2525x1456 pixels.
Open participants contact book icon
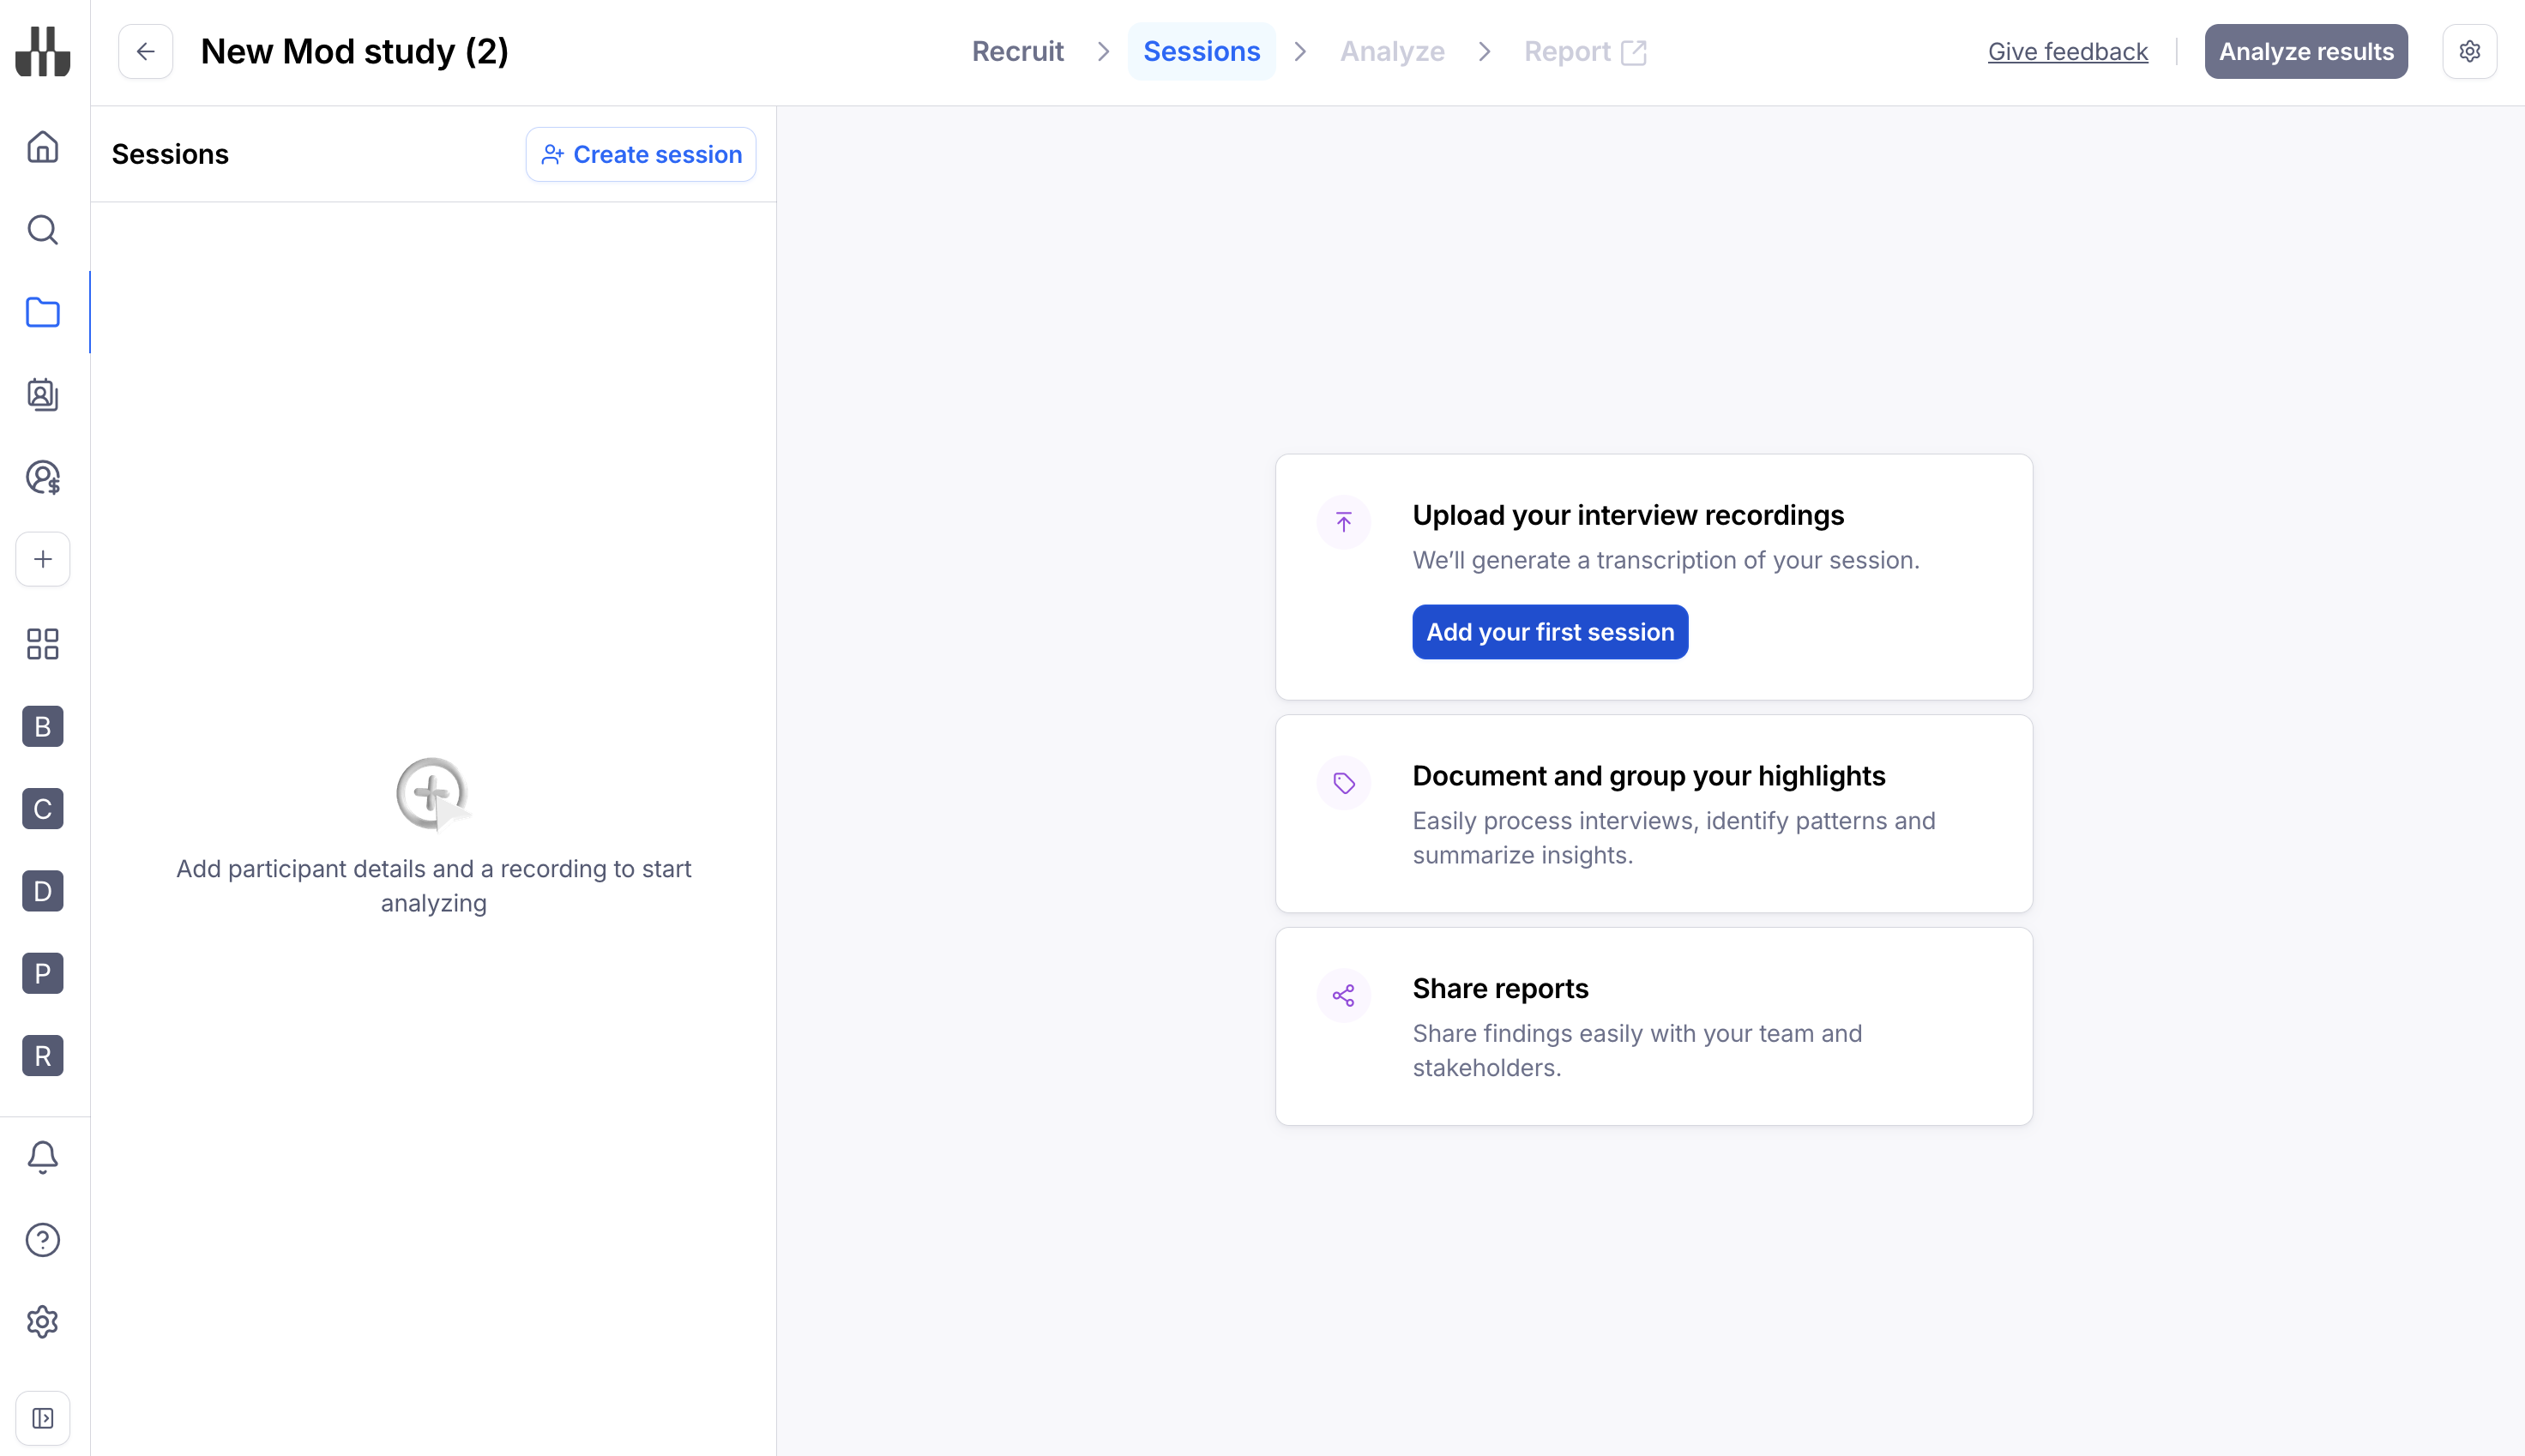[42, 395]
